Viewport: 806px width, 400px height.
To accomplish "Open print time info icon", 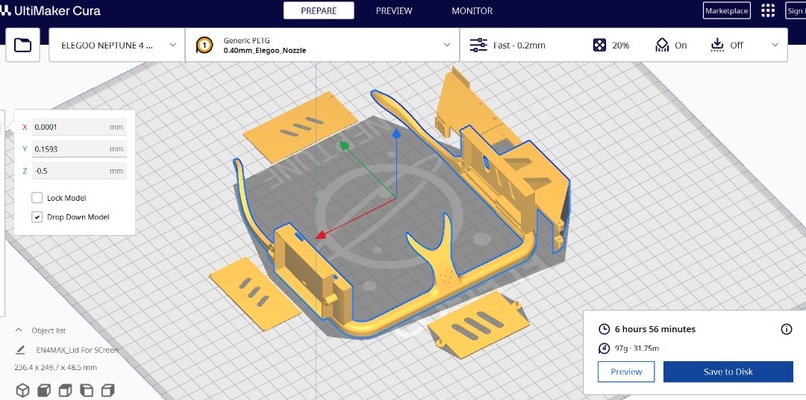I will (786, 329).
